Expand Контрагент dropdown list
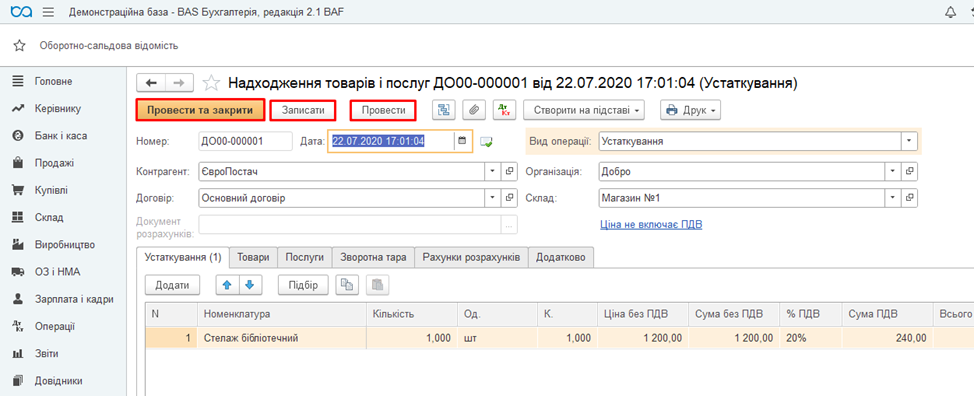 point(492,171)
